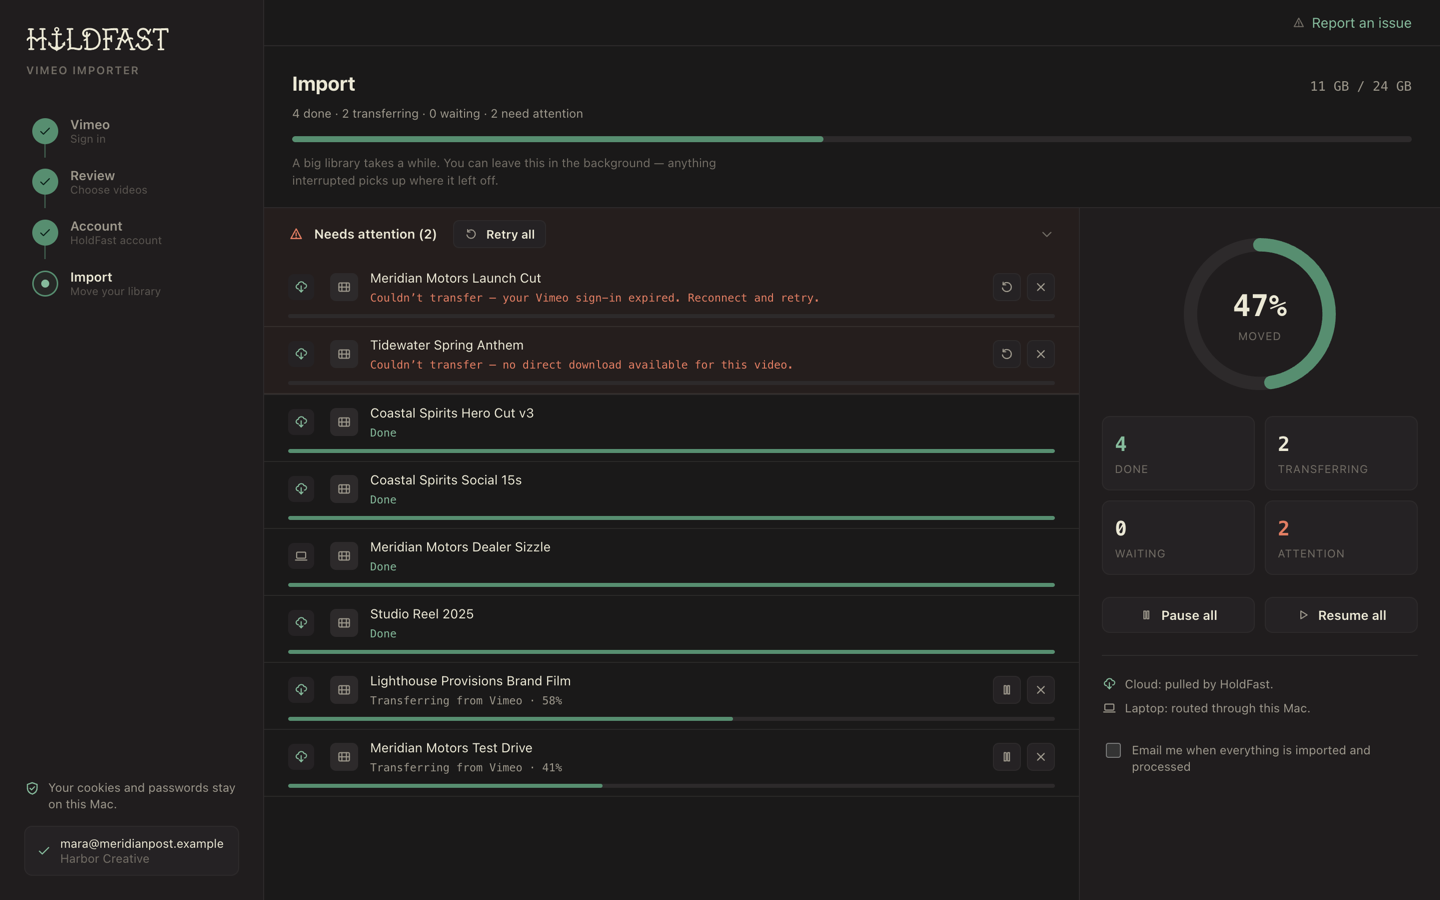Image resolution: width=1440 pixels, height=900 pixels.
Task: Cancel the Meridian Motors Test Drive transfer
Action: 1041,757
